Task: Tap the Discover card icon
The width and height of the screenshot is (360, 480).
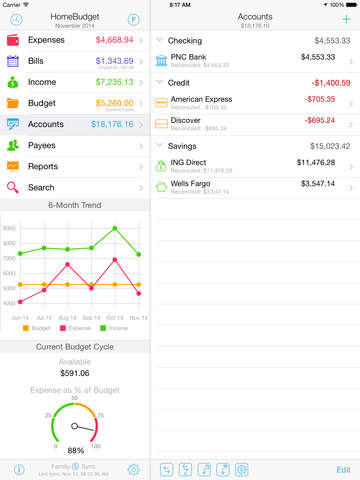Action: pos(161,124)
